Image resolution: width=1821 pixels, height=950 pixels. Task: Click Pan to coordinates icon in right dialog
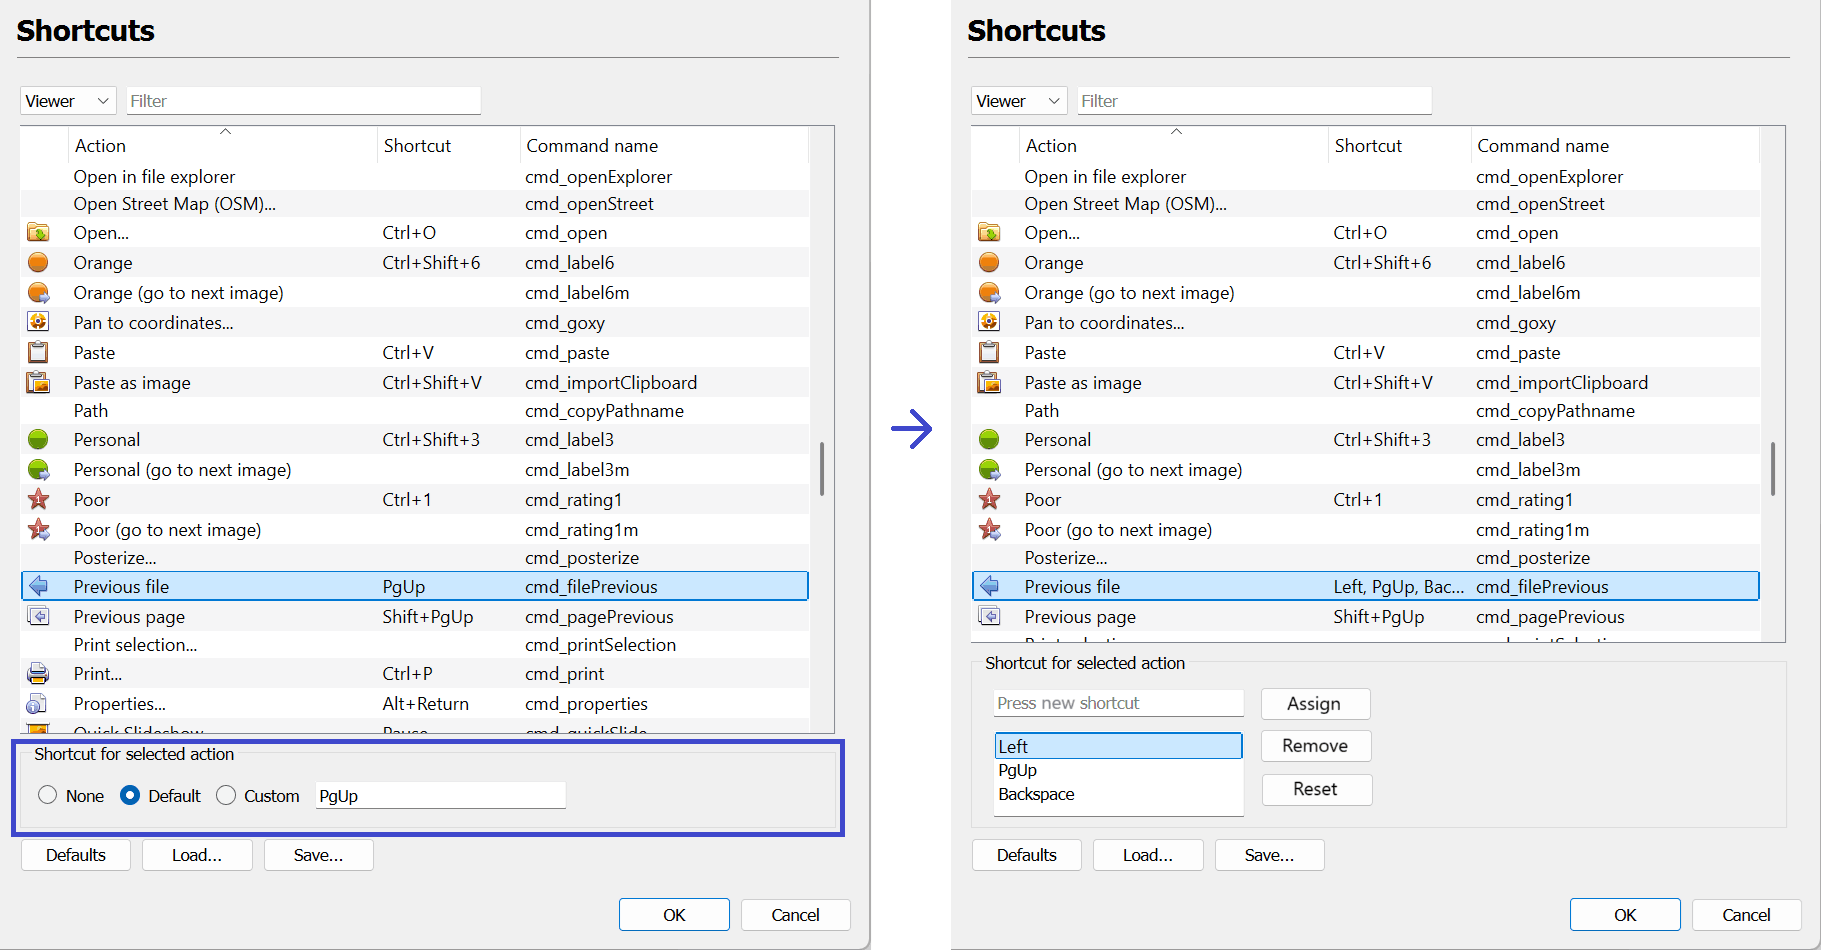pyautogui.click(x=989, y=322)
